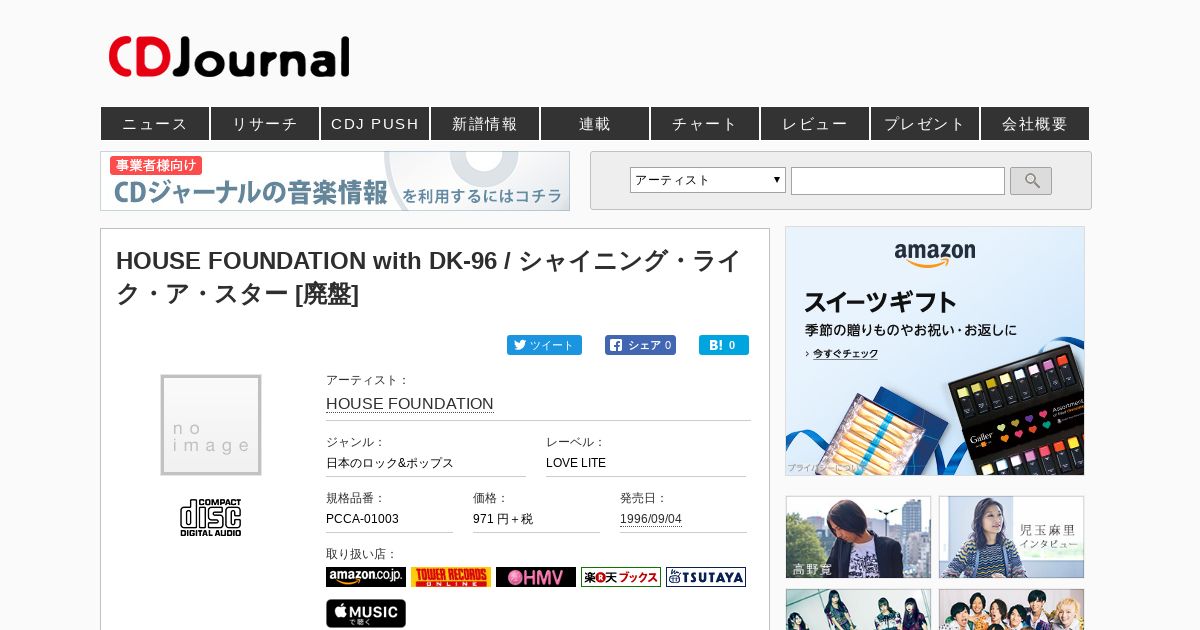
Task: Open the 会社概要 menu item
Action: [x=1035, y=124]
